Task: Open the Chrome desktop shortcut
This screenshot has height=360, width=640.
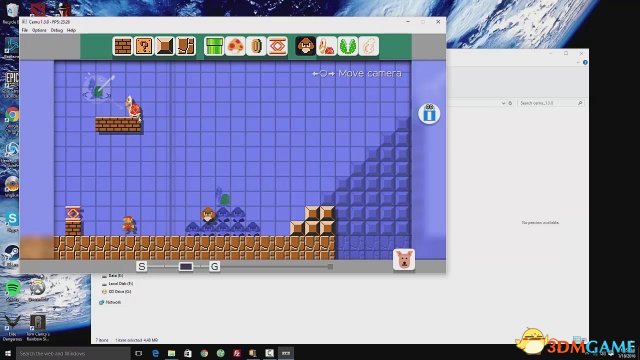Action: 12,119
